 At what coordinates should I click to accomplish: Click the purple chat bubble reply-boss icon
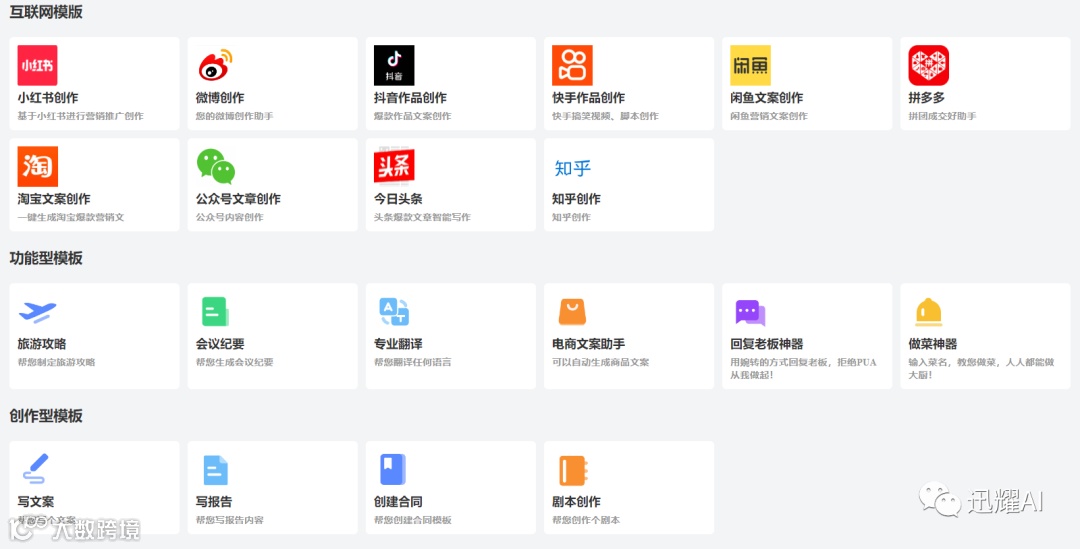(751, 313)
